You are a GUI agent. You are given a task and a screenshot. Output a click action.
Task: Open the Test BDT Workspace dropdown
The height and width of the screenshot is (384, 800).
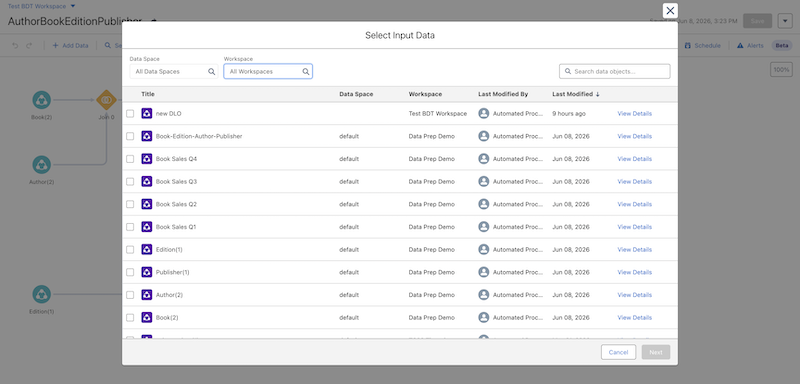click(41, 6)
